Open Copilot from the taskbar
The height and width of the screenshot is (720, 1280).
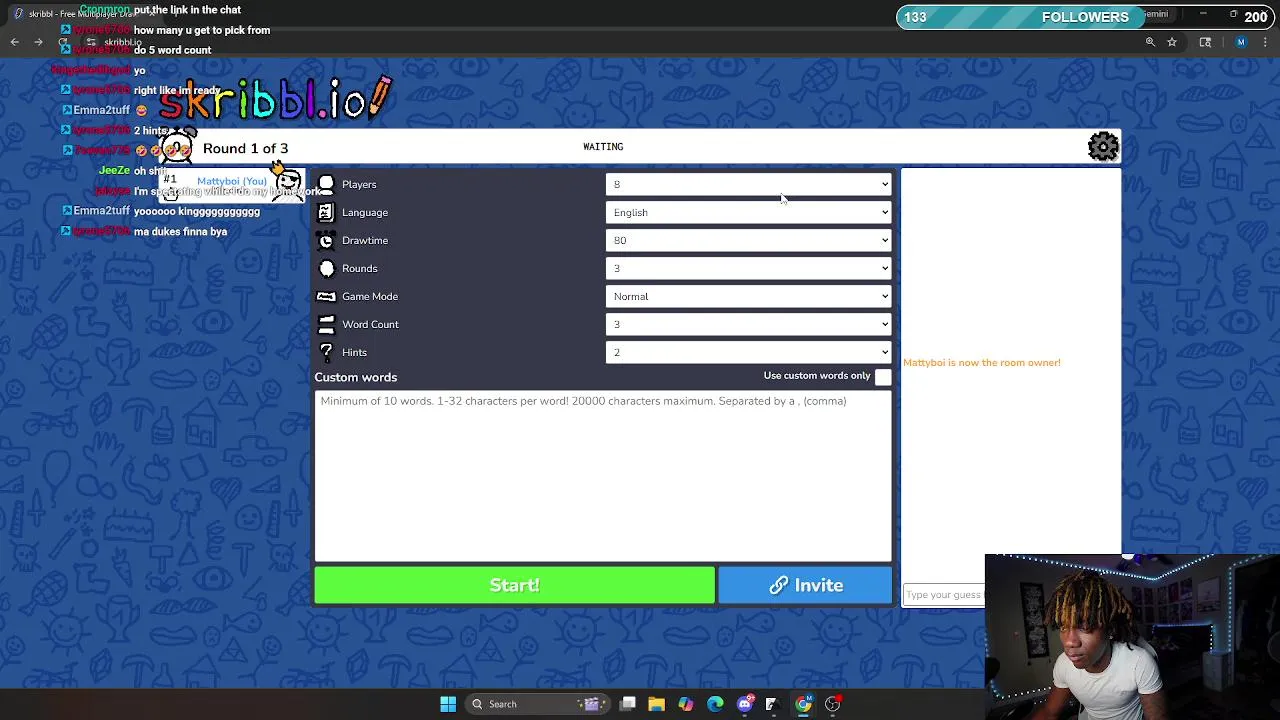[685, 704]
